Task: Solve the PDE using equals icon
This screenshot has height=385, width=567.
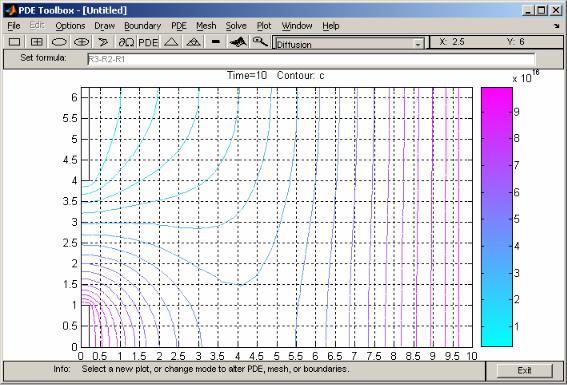Action: pyautogui.click(x=216, y=42)
